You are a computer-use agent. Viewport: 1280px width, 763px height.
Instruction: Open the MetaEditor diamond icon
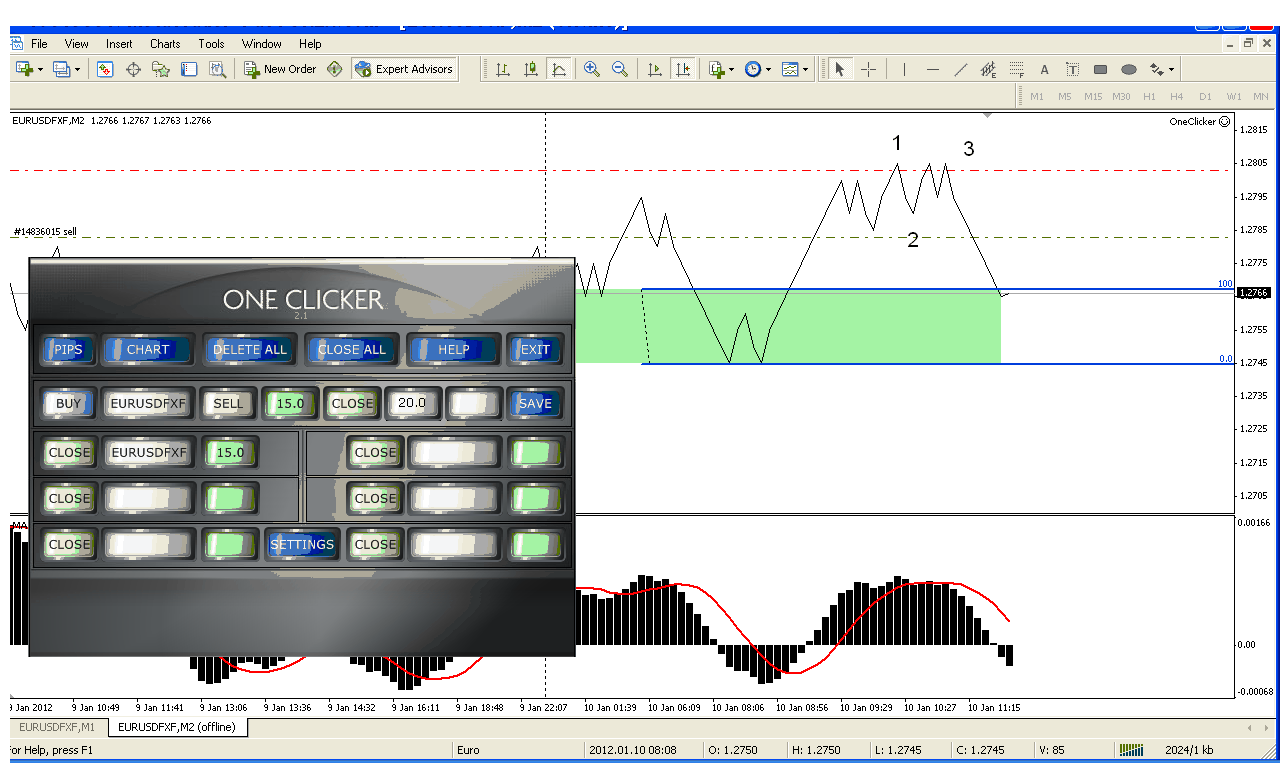[x=335, y=69]
